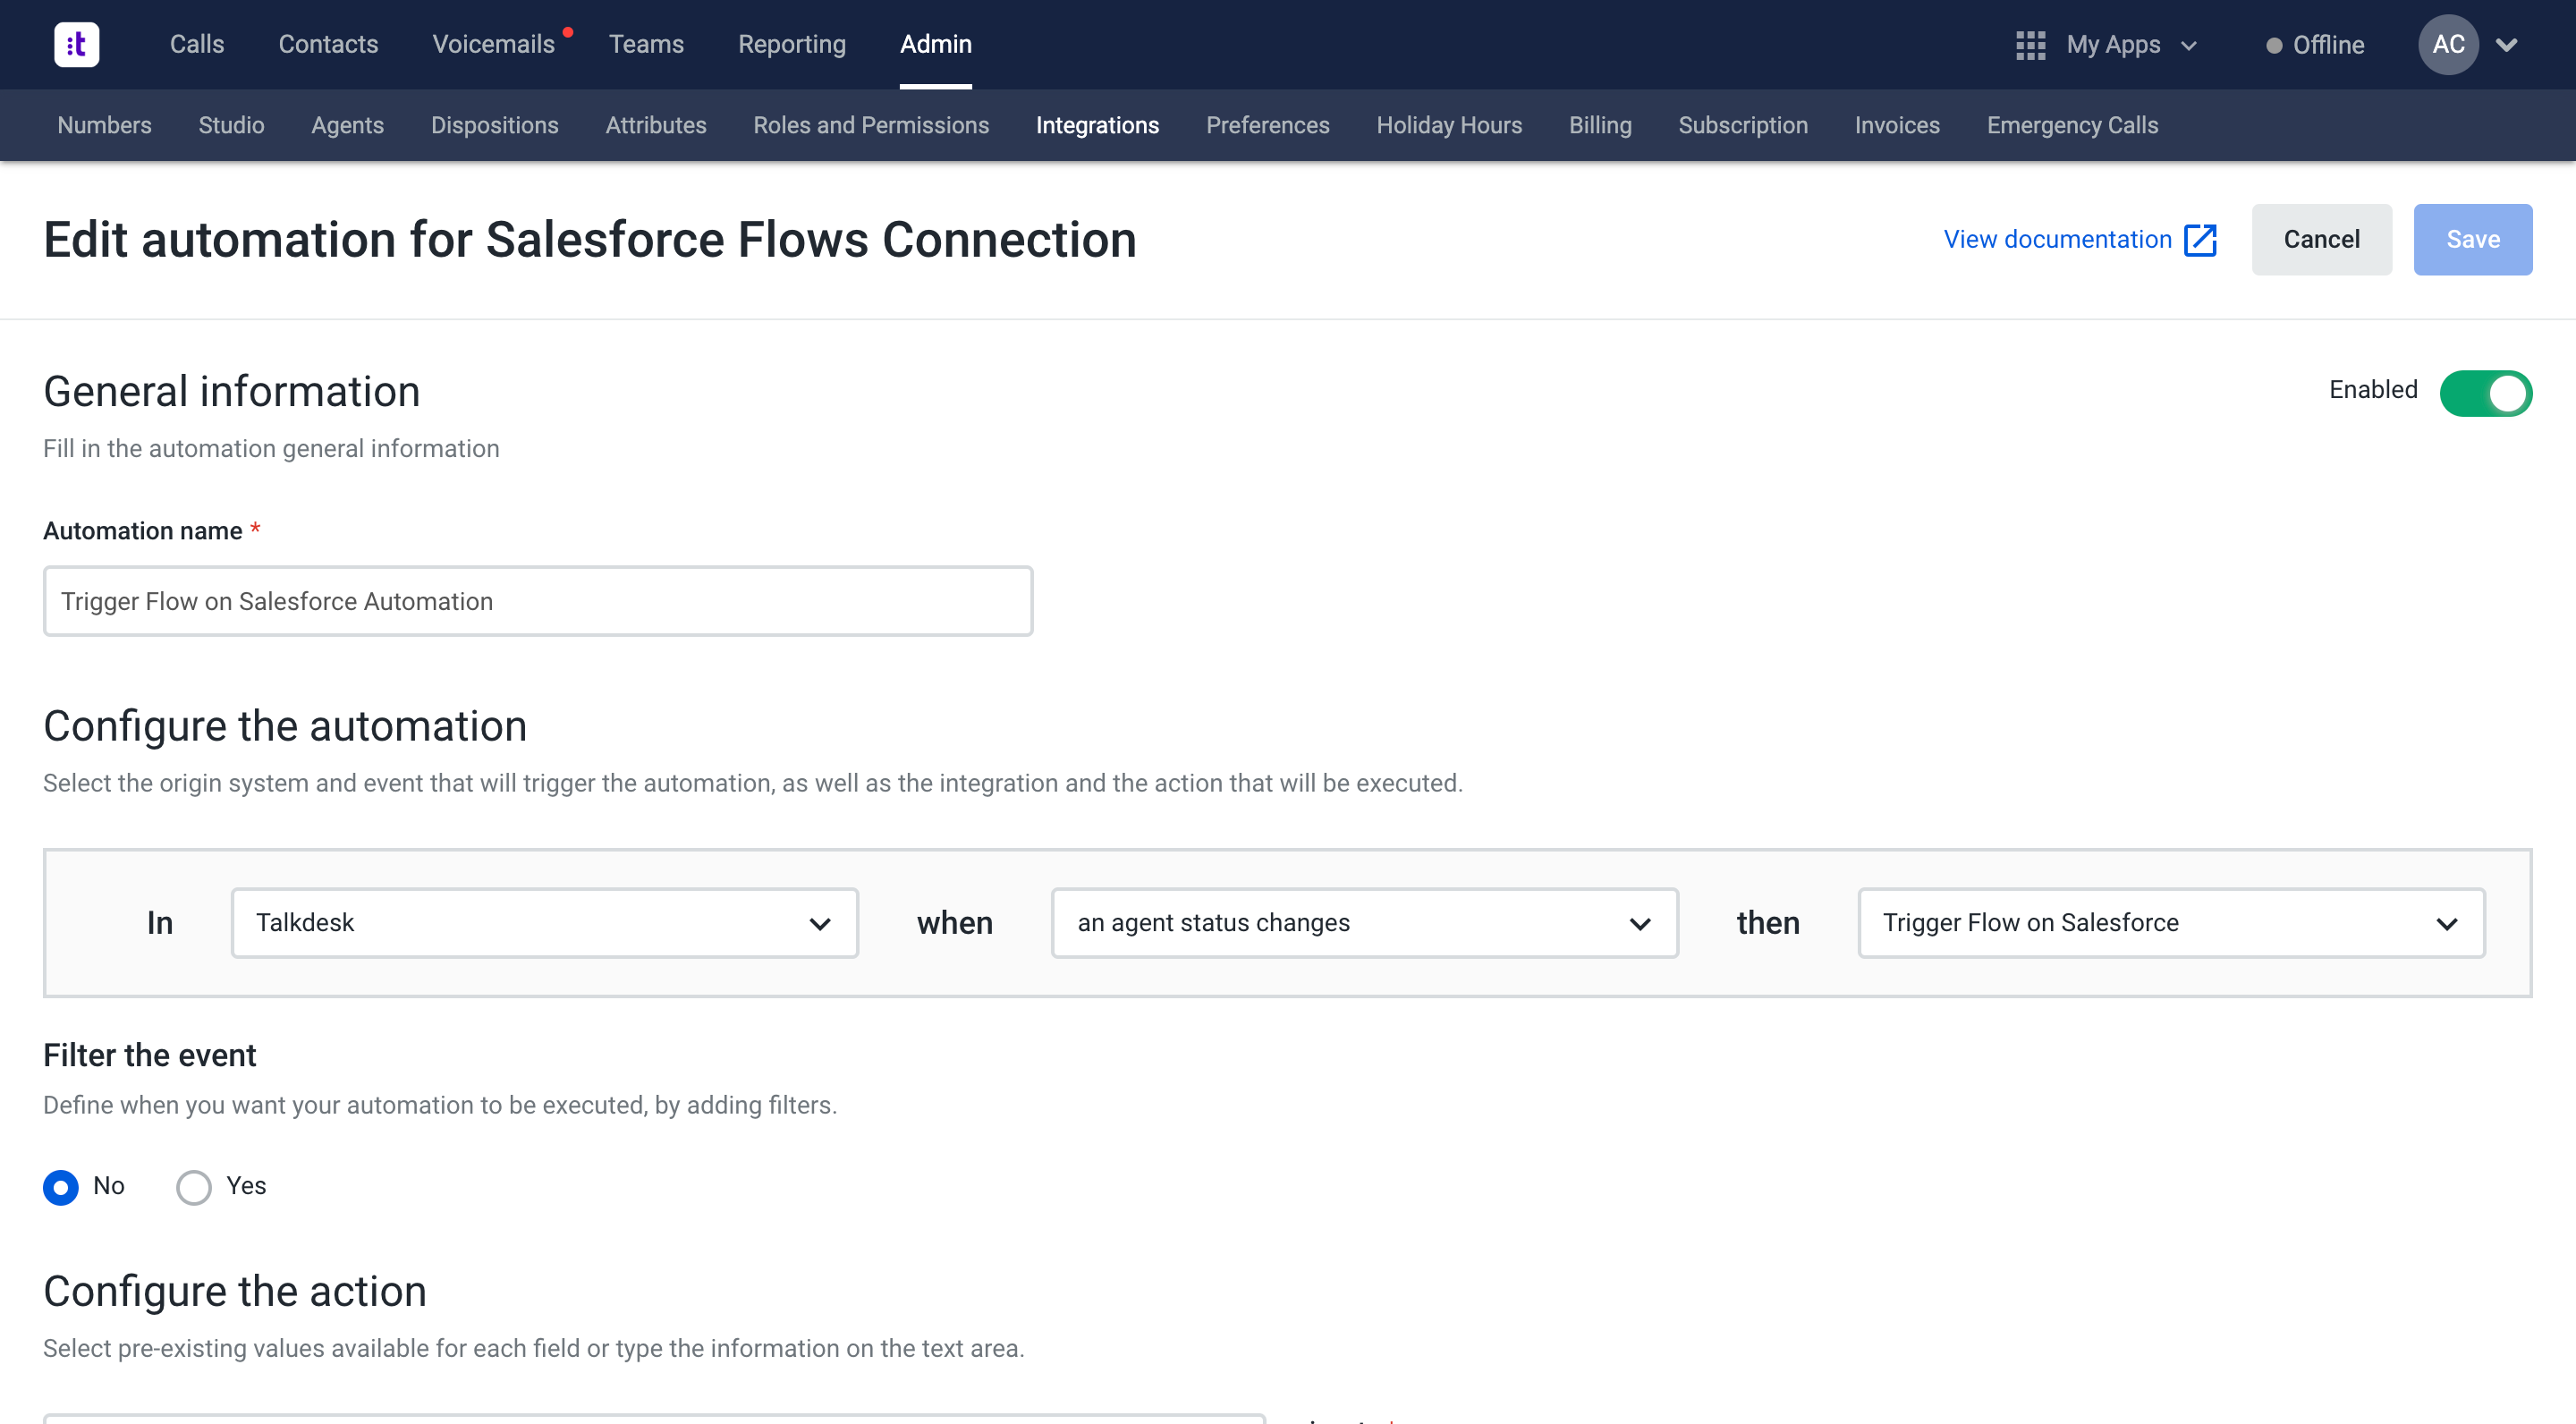Open the Reporting tab
Screen dimensions: 2576x1424
pos(792,44)
